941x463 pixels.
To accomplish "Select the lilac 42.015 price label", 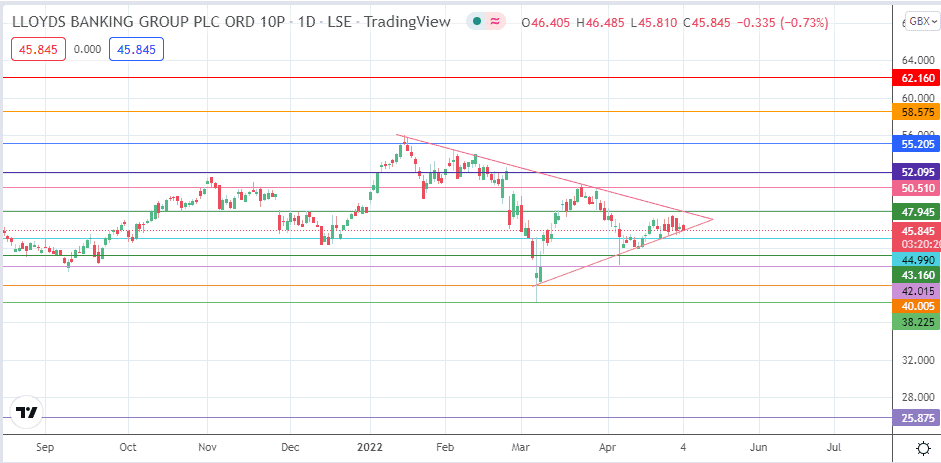I will [x=917, y=291].
